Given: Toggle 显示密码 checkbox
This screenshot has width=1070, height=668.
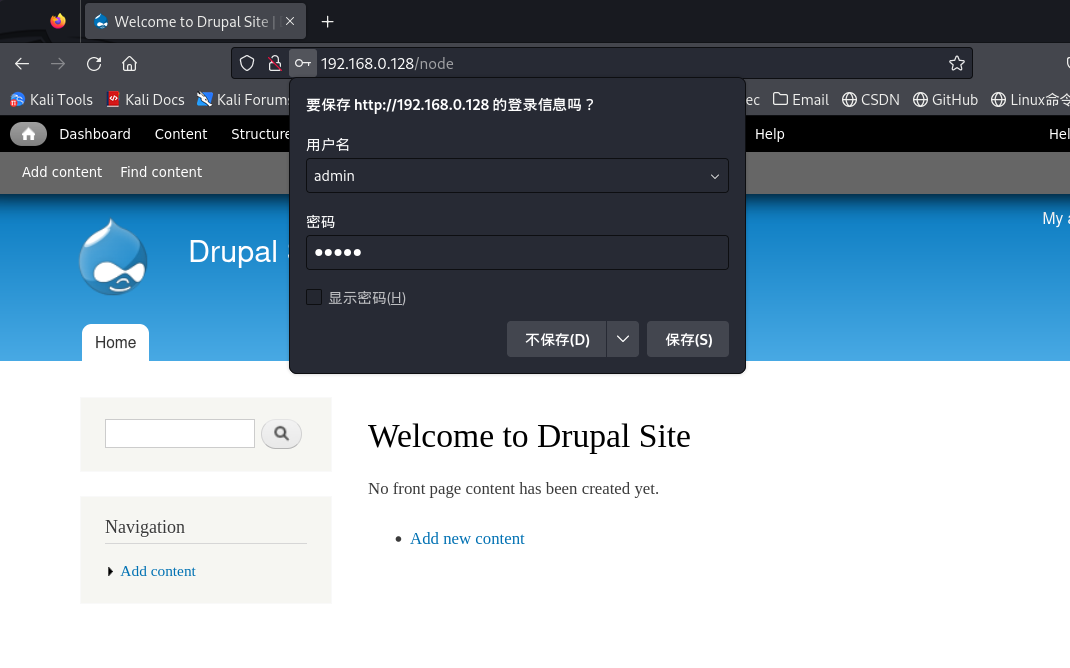Looking at the screenshot, I should [314, 297].
